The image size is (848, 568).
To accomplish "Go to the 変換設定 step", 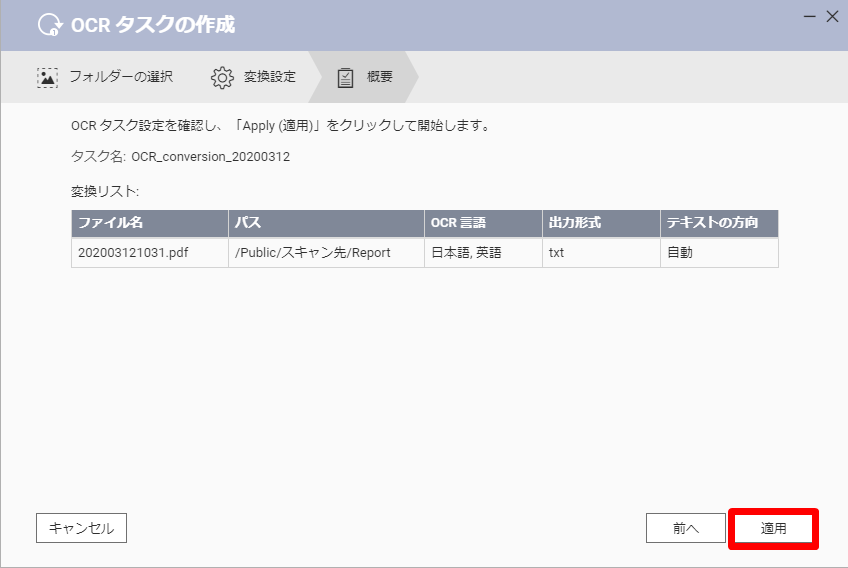I will [253, 77].
